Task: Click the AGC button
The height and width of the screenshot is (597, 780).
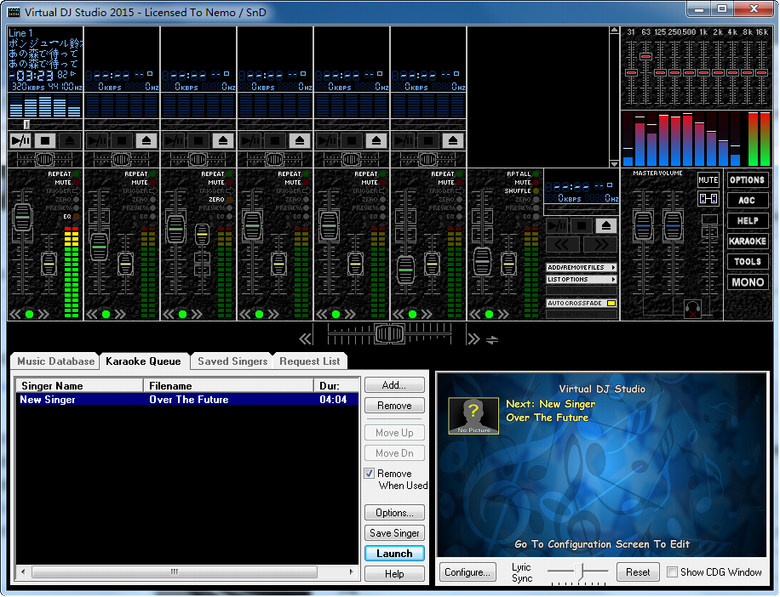Action: pyautogui.click(x=747, y=200)
